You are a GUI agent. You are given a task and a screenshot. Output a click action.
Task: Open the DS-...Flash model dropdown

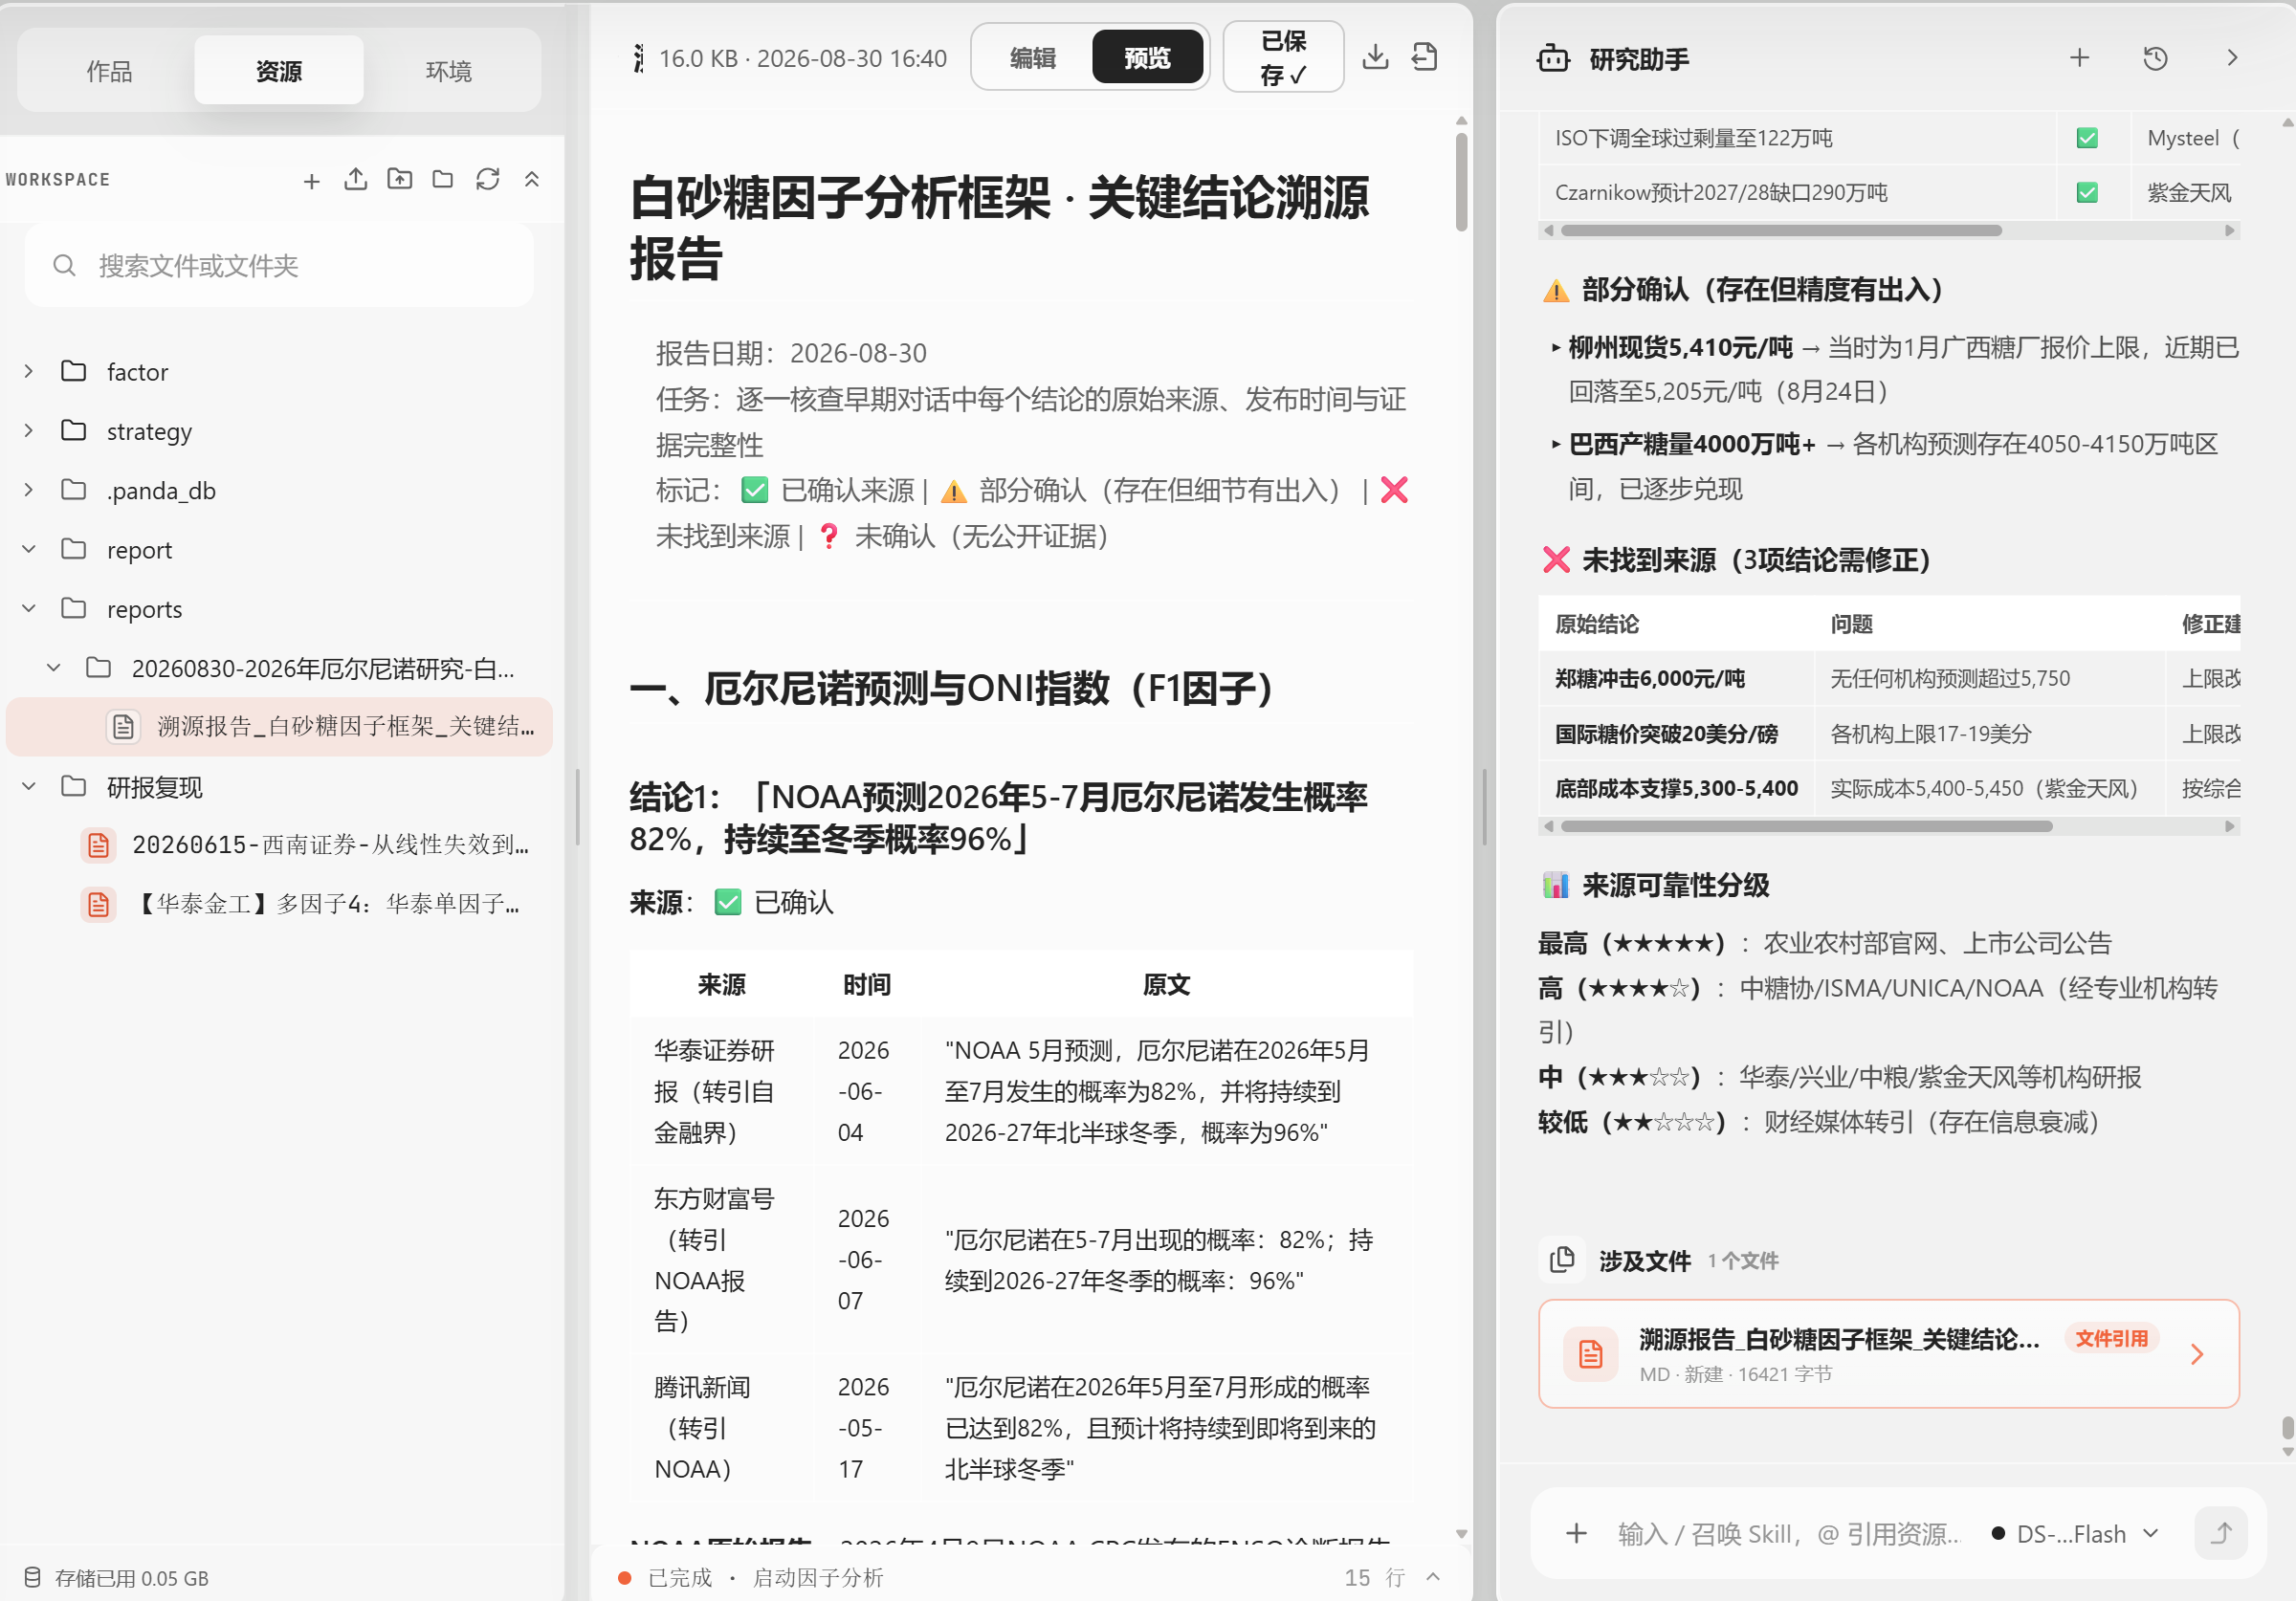pyautogui.click(x=2077, y=1534)
